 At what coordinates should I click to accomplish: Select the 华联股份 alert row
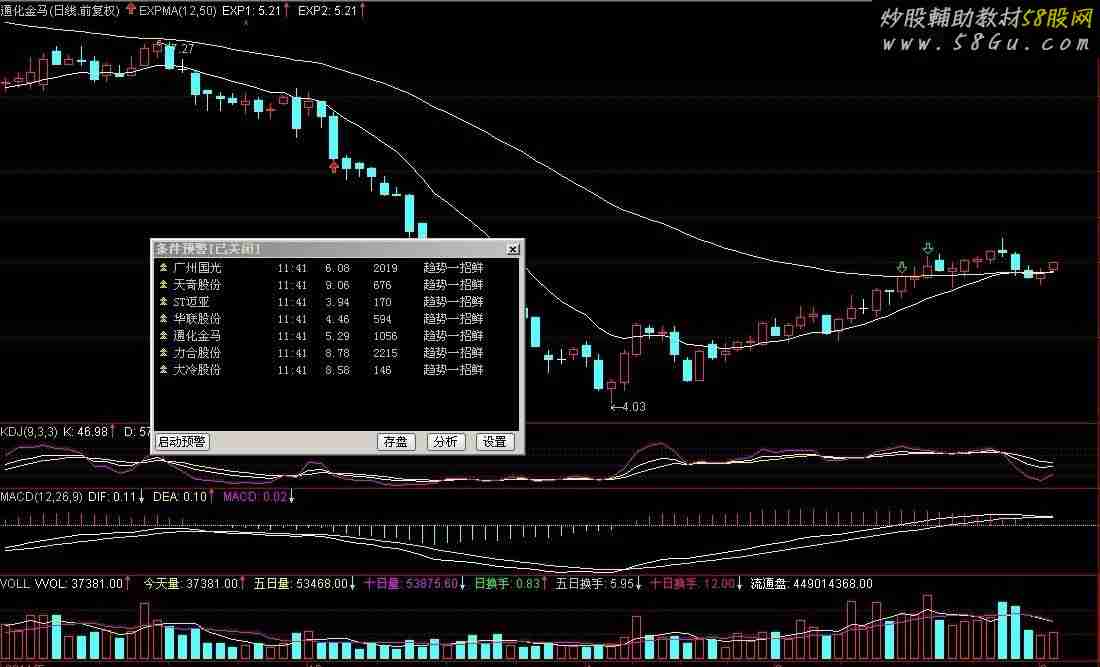(337, 318)
